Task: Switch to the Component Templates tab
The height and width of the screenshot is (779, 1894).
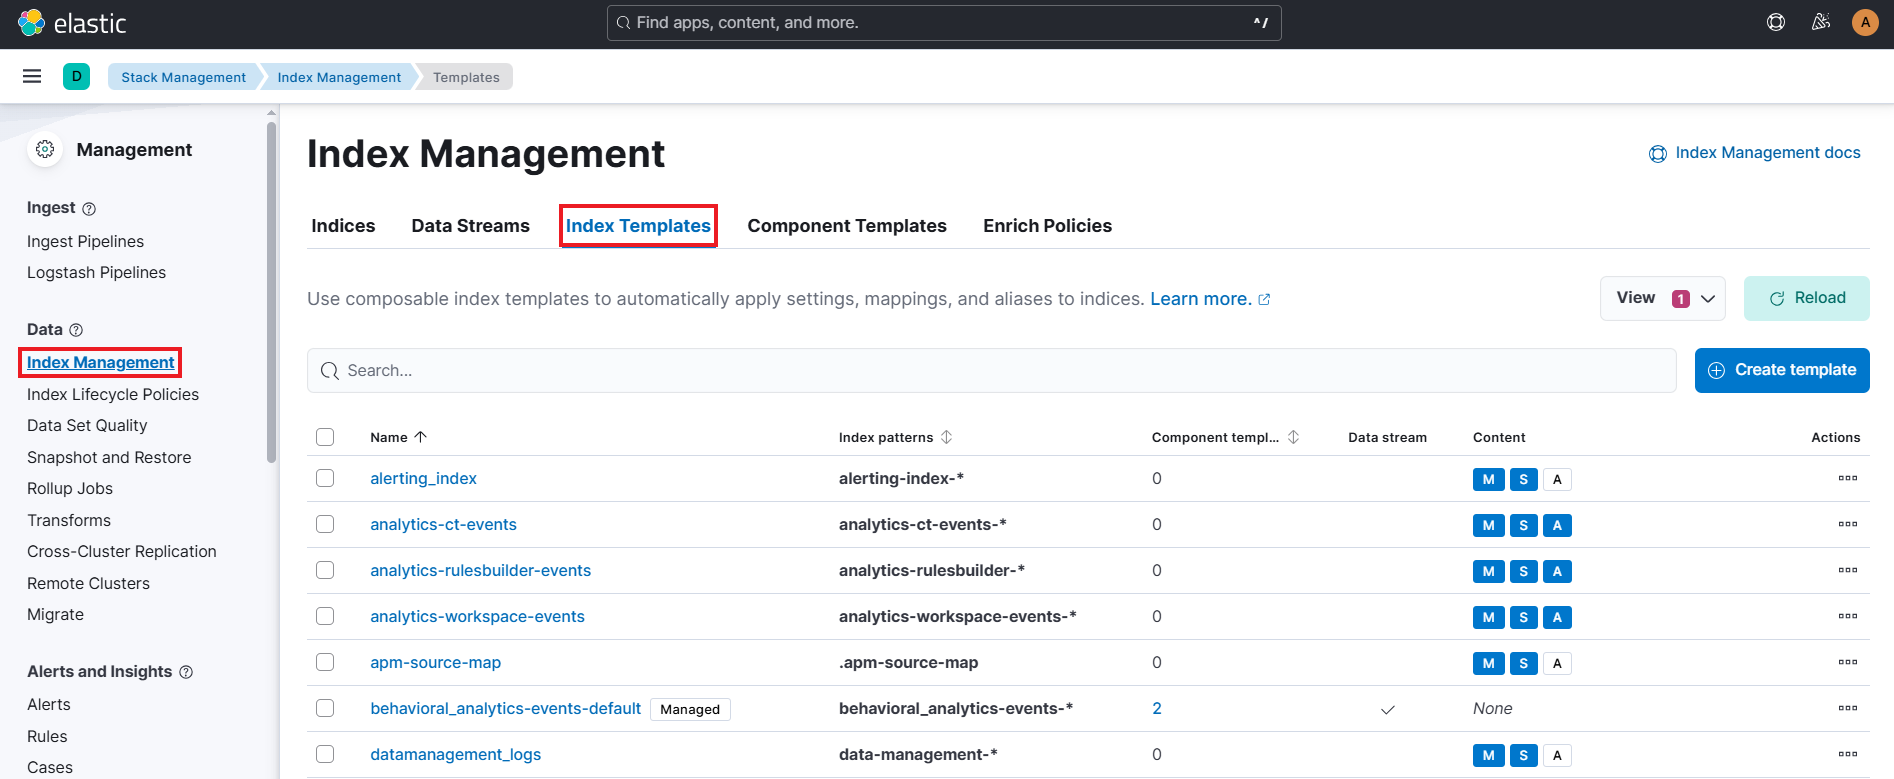Action: [x=847, y=226]
